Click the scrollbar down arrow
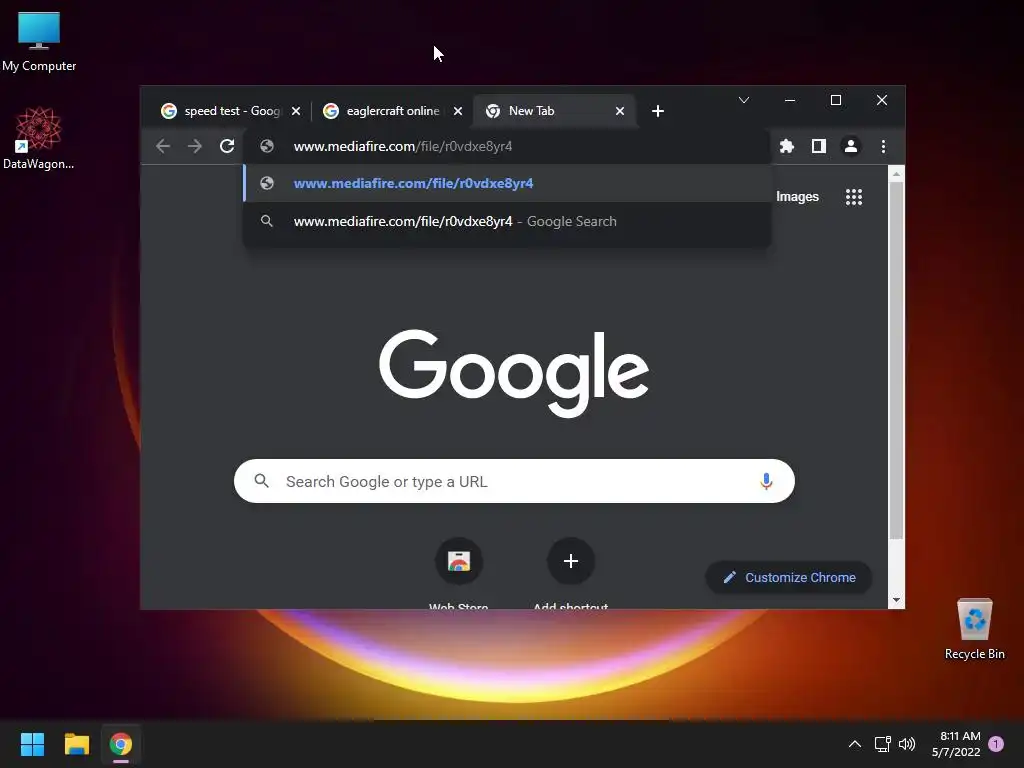Viewport: 1024px width, 768px height. 896,600
